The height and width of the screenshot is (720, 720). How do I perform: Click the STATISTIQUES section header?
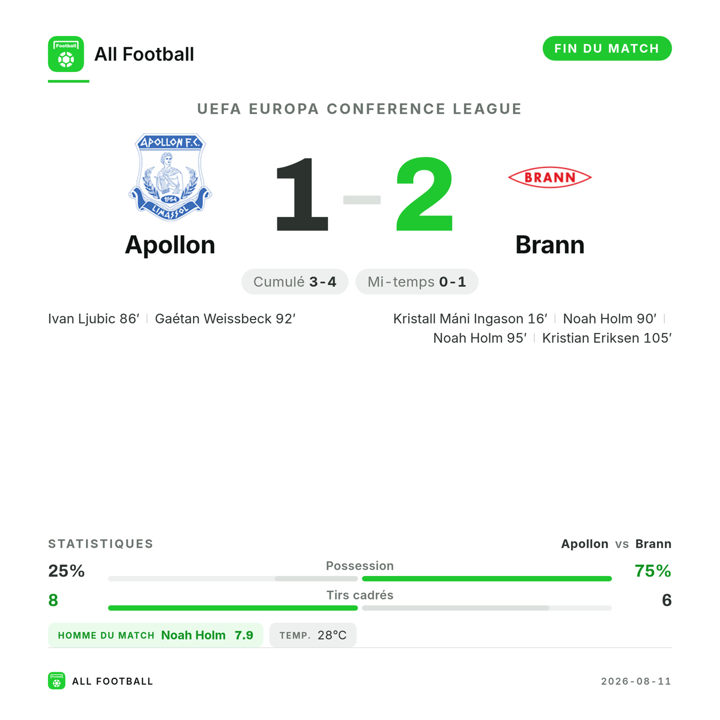pos(101,544)
